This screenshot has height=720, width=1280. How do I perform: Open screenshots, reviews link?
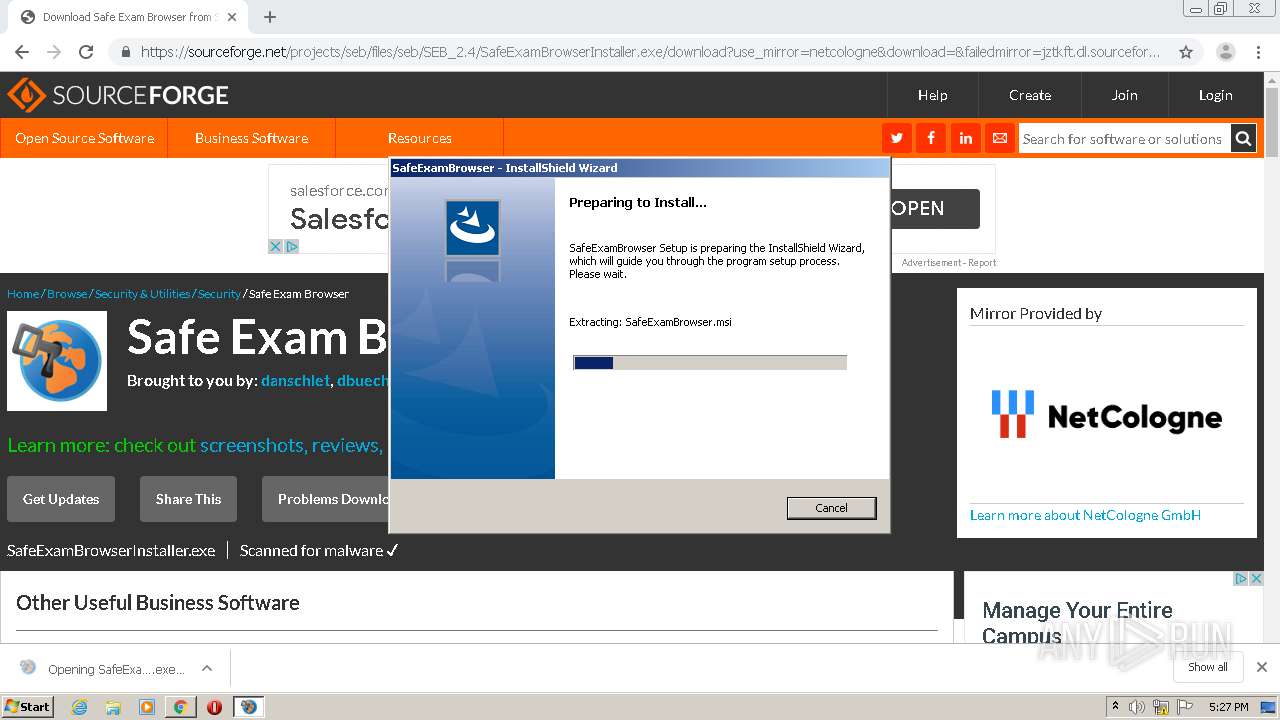290,445
